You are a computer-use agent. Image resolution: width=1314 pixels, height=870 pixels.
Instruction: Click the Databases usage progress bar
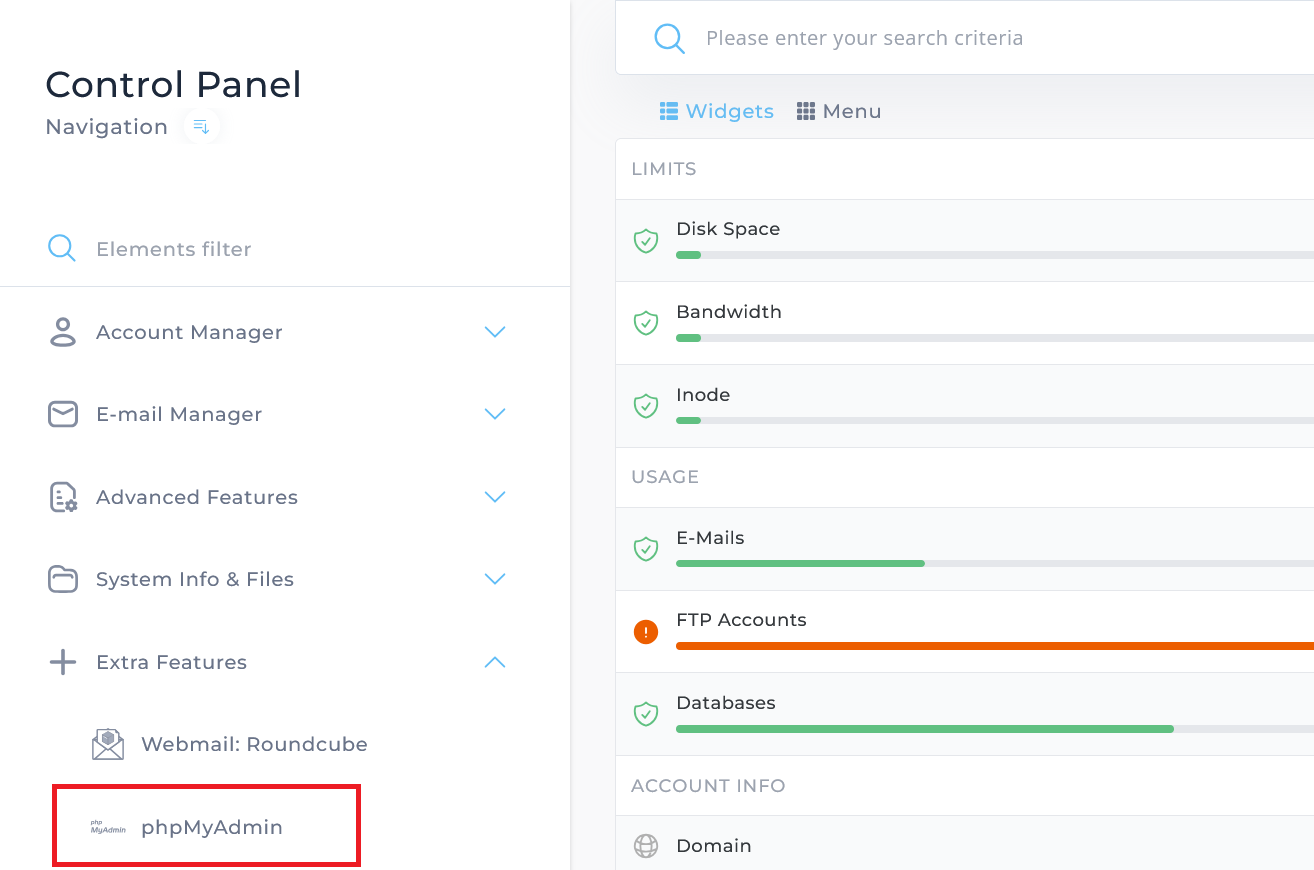tap(925, 729)
